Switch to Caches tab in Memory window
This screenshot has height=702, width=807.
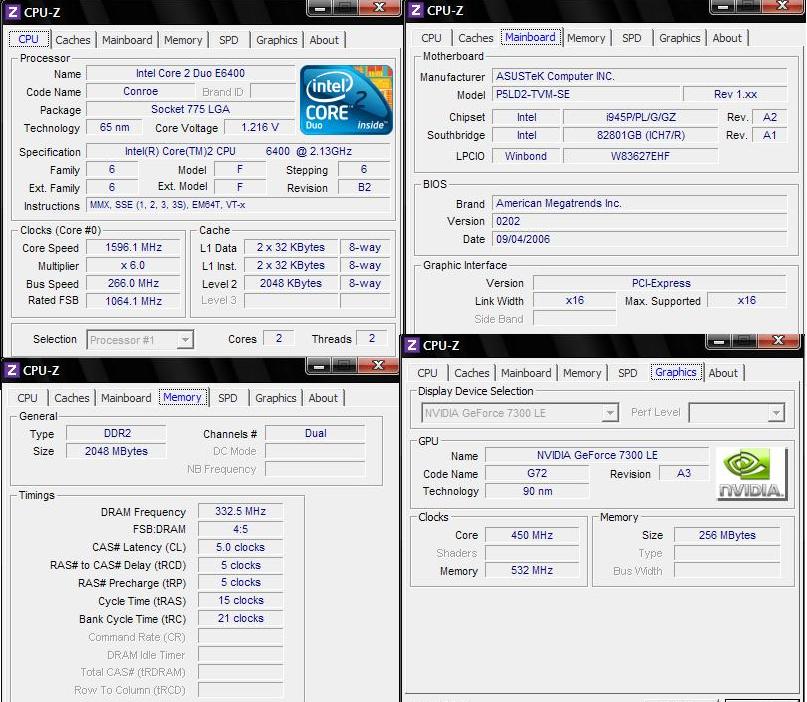(72, 398)
